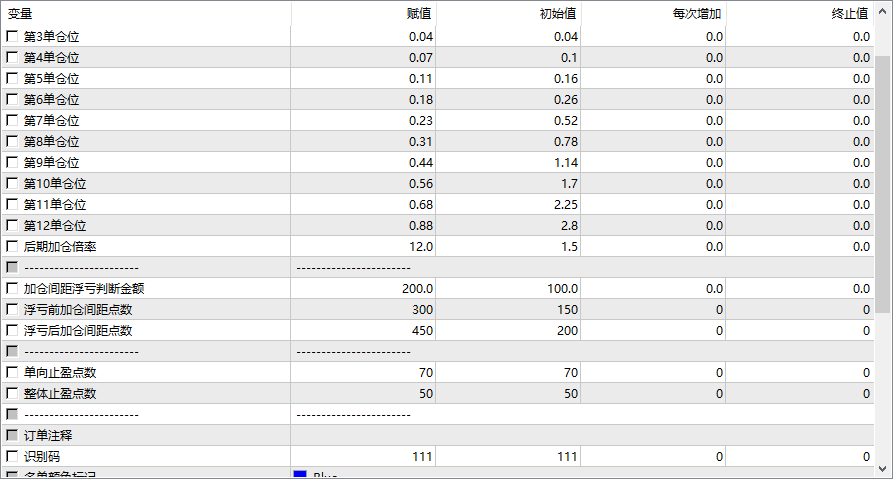Image resolution: width=893 pixels, height=479 pixels.
Task: Enable the 后期加仓倍率 checkbox
Action: tap(12, 247)
